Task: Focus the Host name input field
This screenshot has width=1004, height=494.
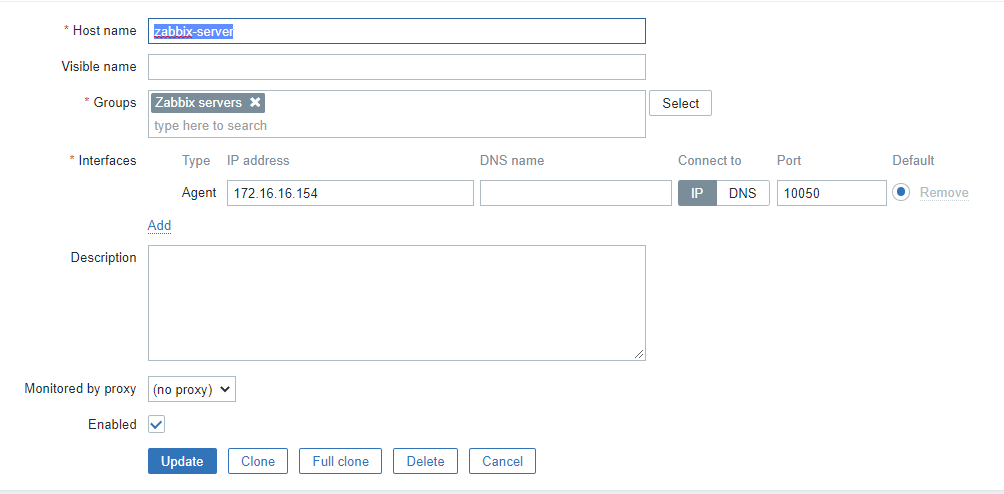Action: pos(397,31)
